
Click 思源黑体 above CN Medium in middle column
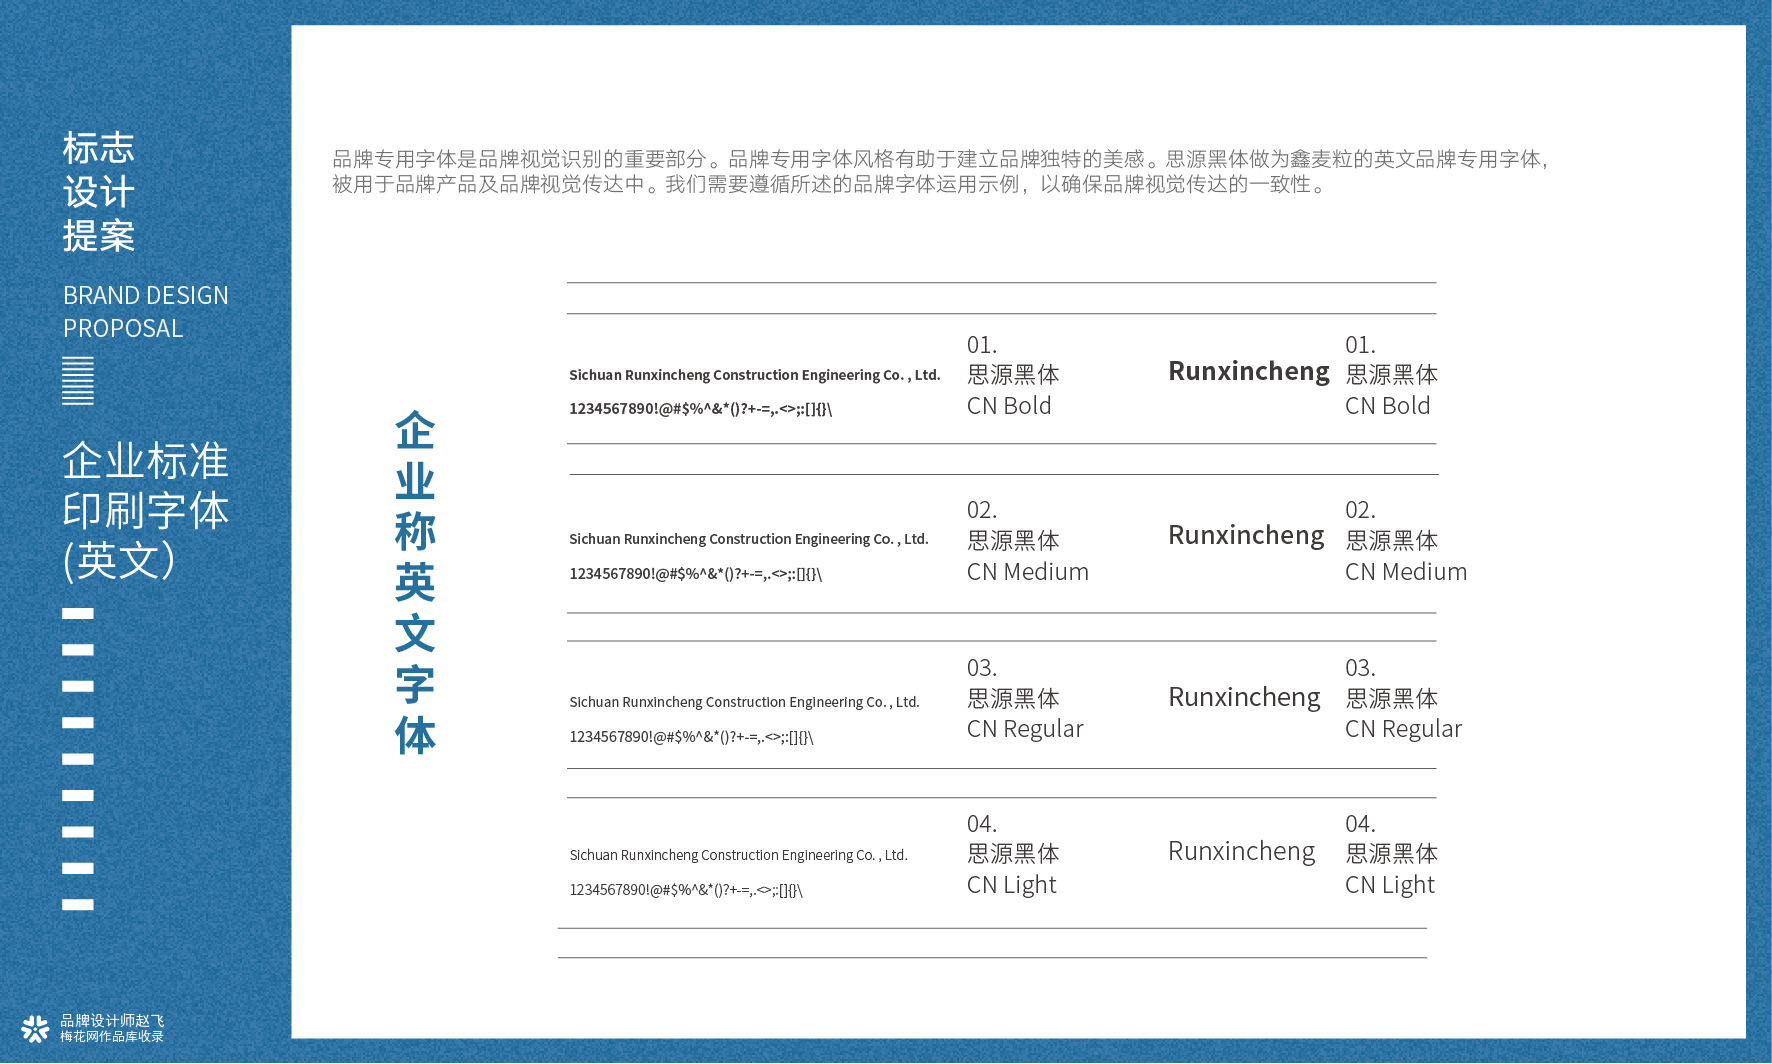pyautogui.click(x=1013, y=541)
